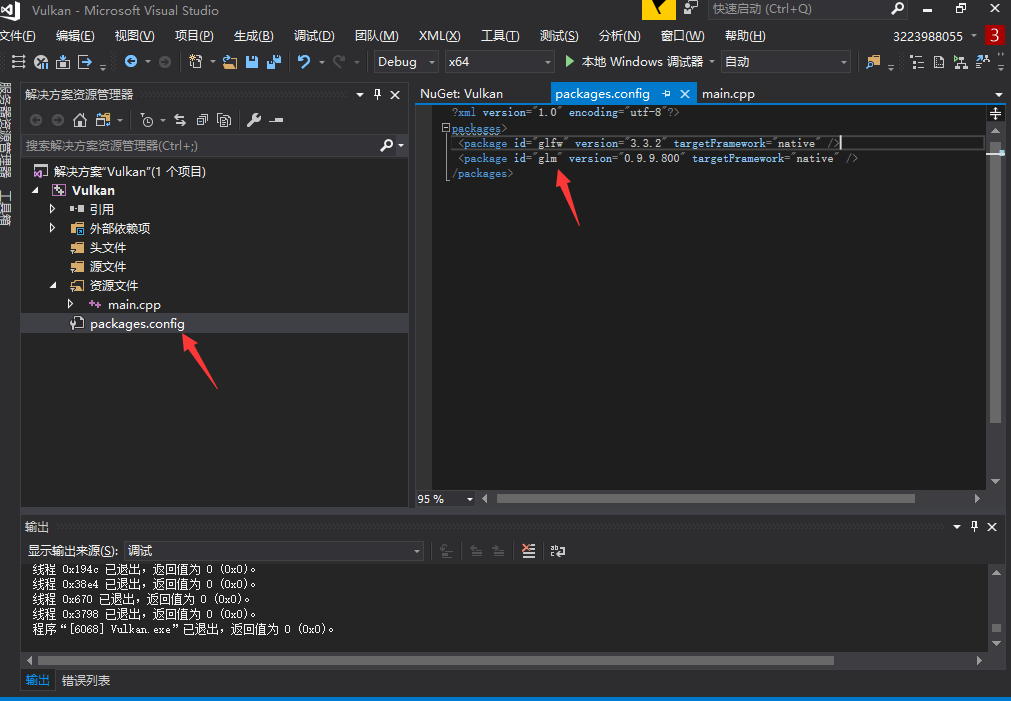Click the second main toolbar icon with chart

point(41,61)
